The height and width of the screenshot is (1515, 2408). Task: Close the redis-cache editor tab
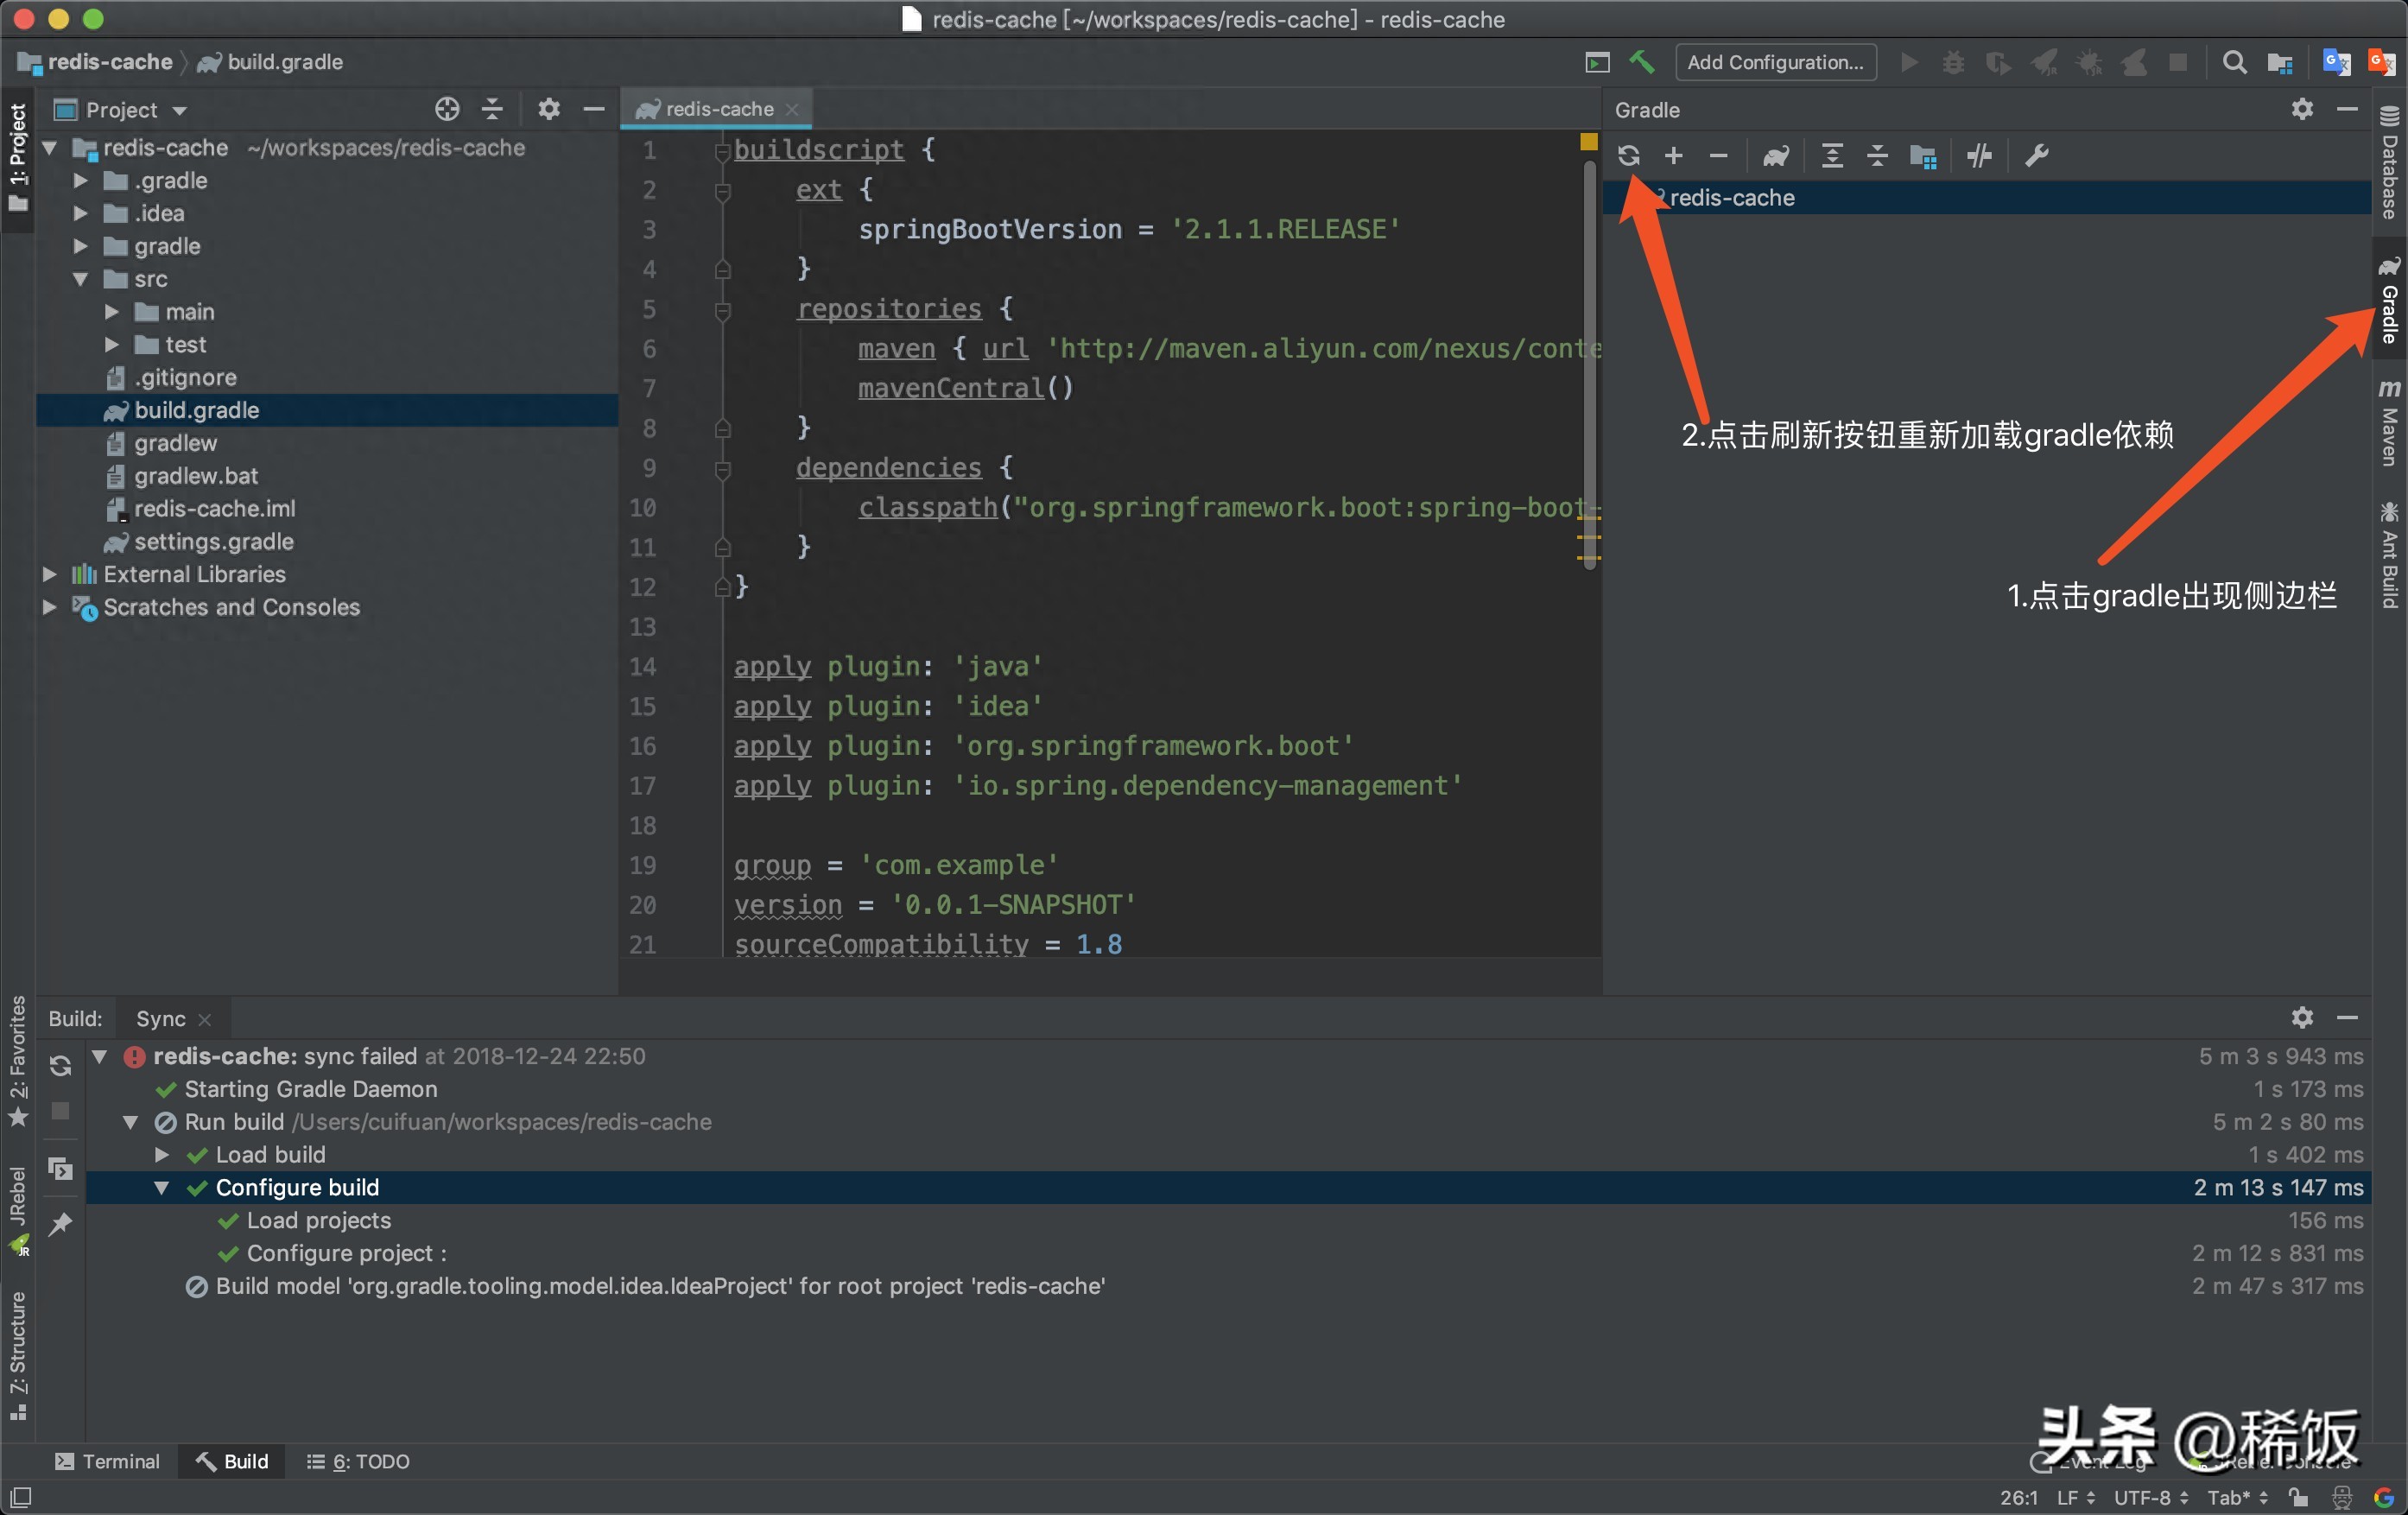(x=792, y=109)
